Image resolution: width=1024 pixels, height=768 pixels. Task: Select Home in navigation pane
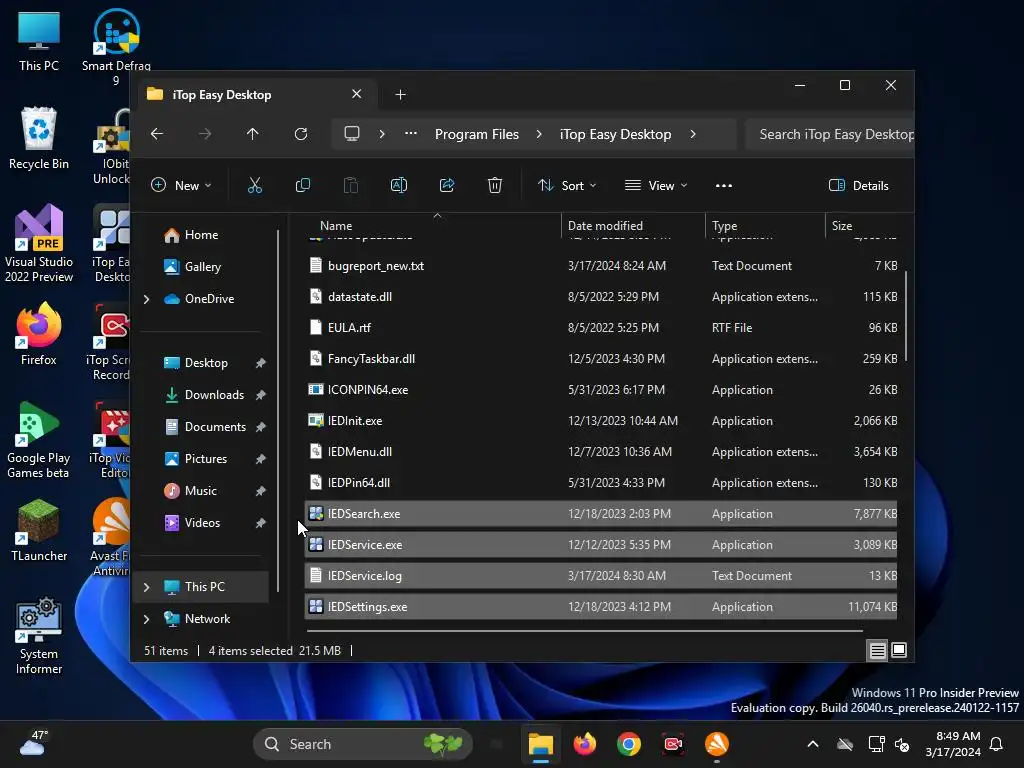click(x=201, y=235)
